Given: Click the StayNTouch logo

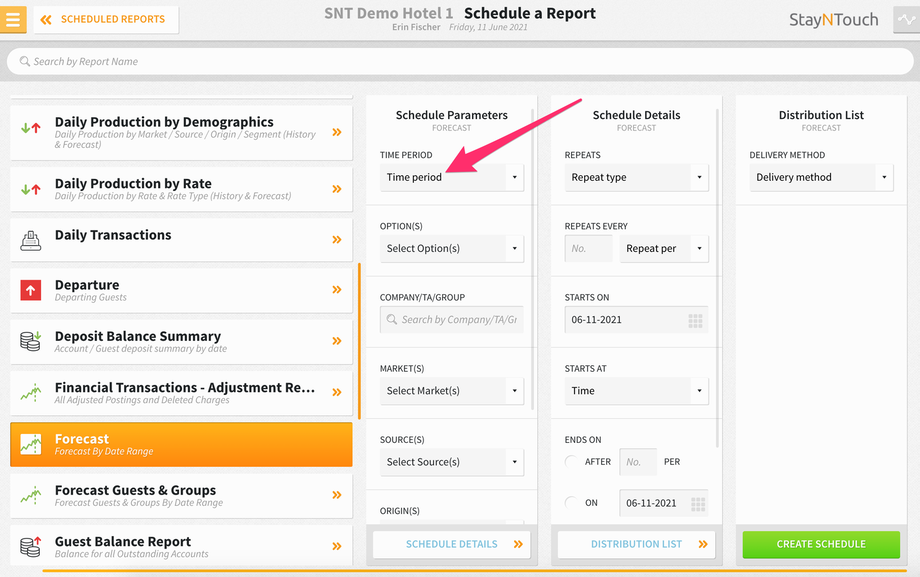Looking at the screenshot, I should click(x=833, y=19).
